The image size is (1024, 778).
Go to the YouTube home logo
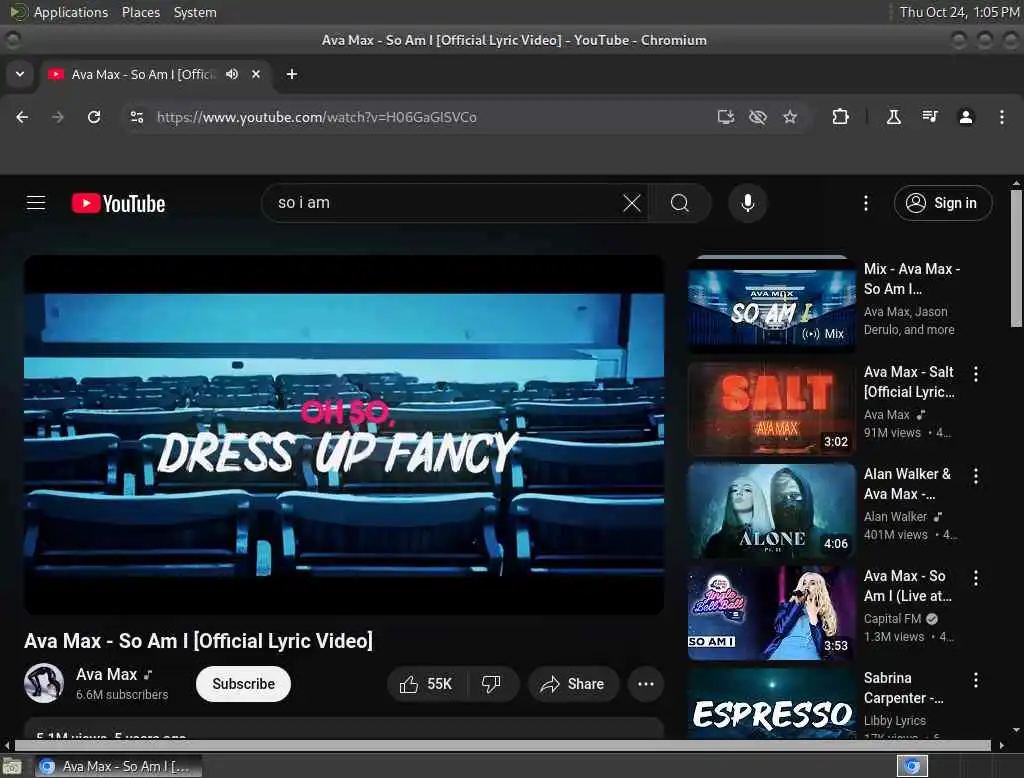pos(118,203)
